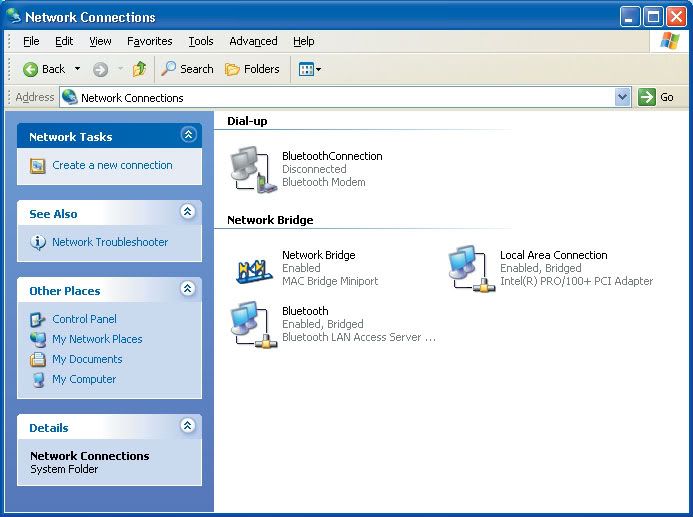
Task: Collapse the See Also panel
Action: [188, 212]
